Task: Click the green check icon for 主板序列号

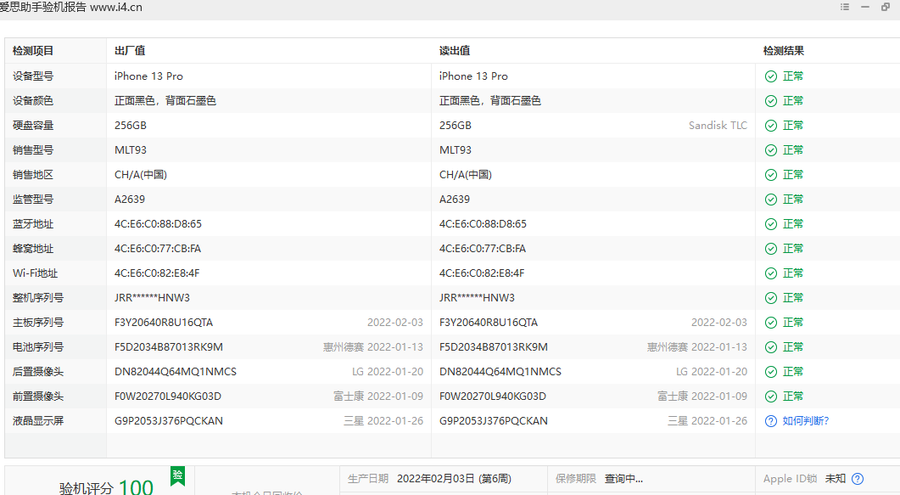Action: tap(771, 323)
